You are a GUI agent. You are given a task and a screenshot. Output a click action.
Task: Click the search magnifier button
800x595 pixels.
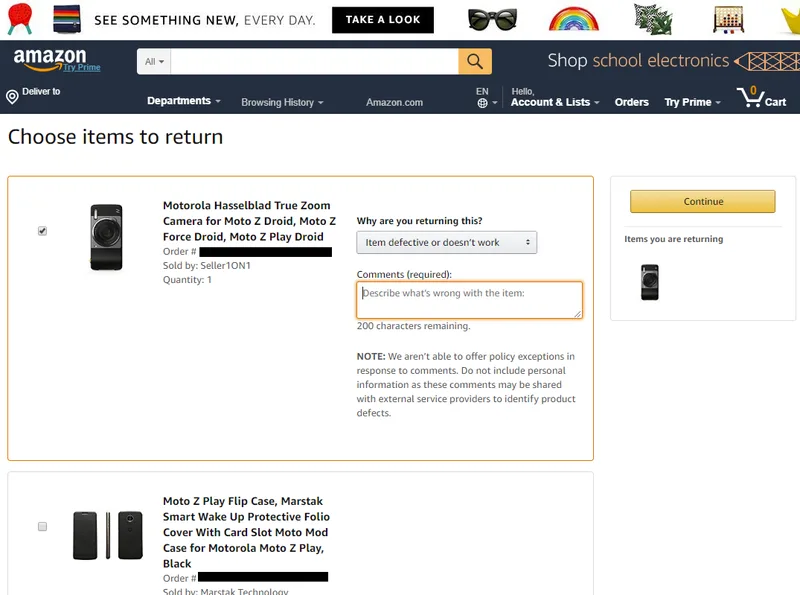(475, 61)
